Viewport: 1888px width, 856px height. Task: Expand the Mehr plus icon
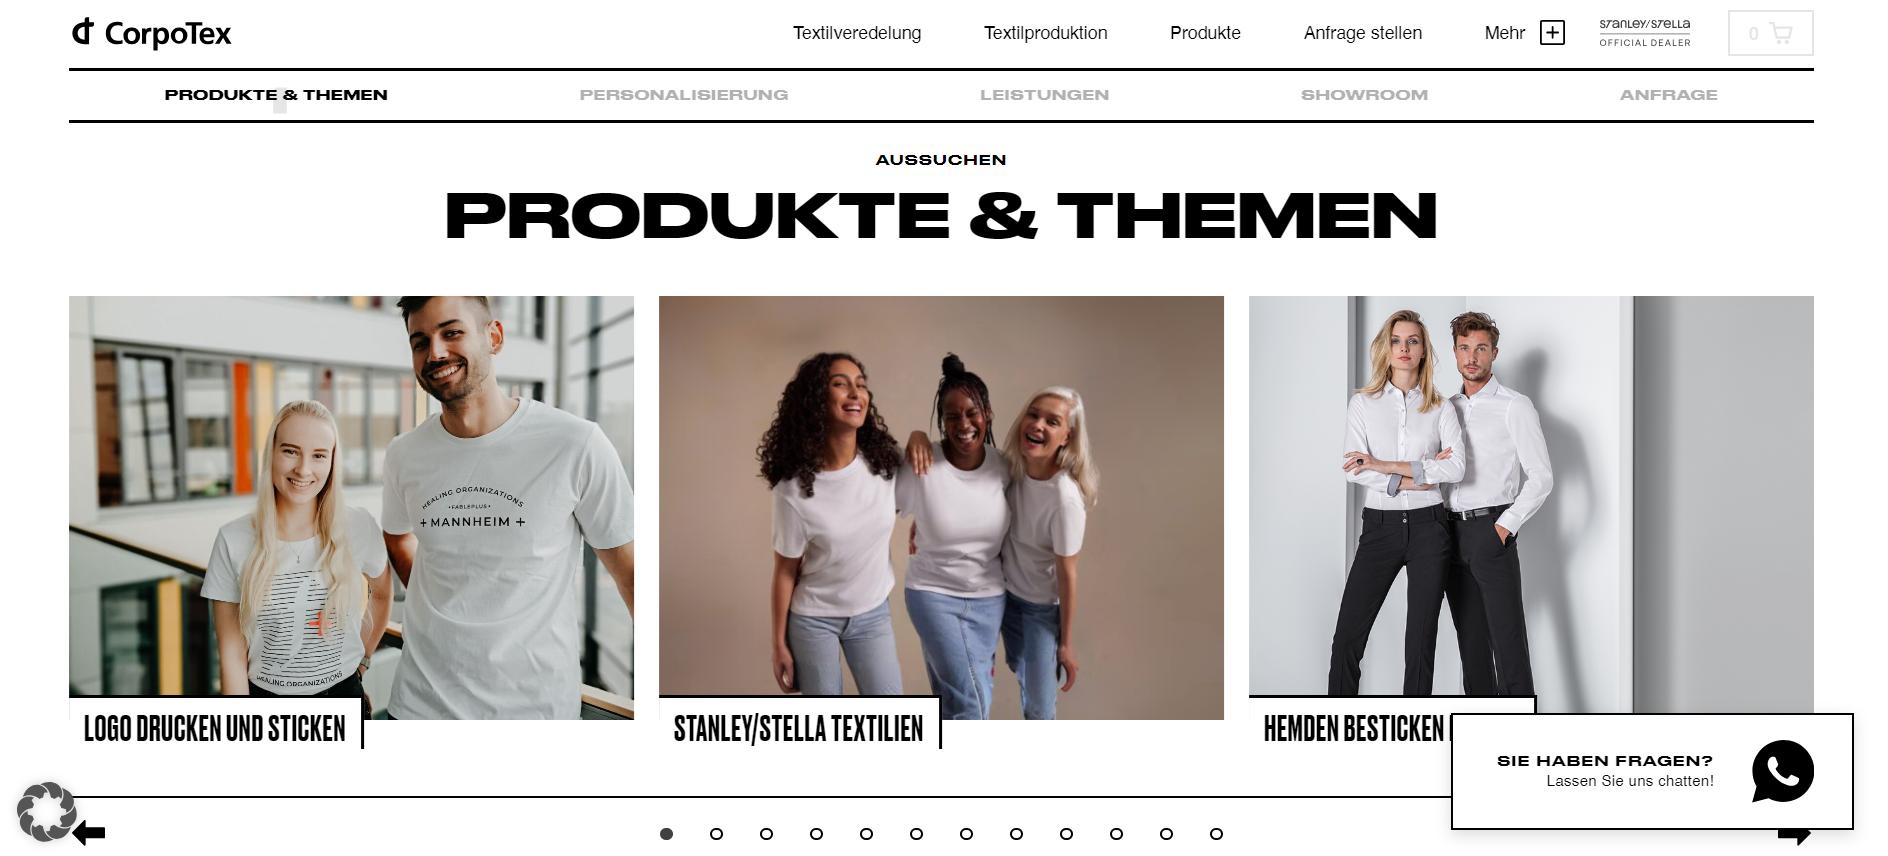(1552, 33)
